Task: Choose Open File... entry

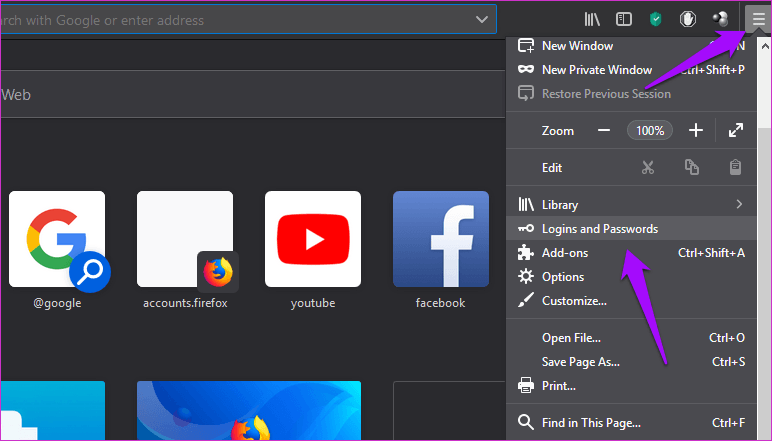Action: point(631,338)
